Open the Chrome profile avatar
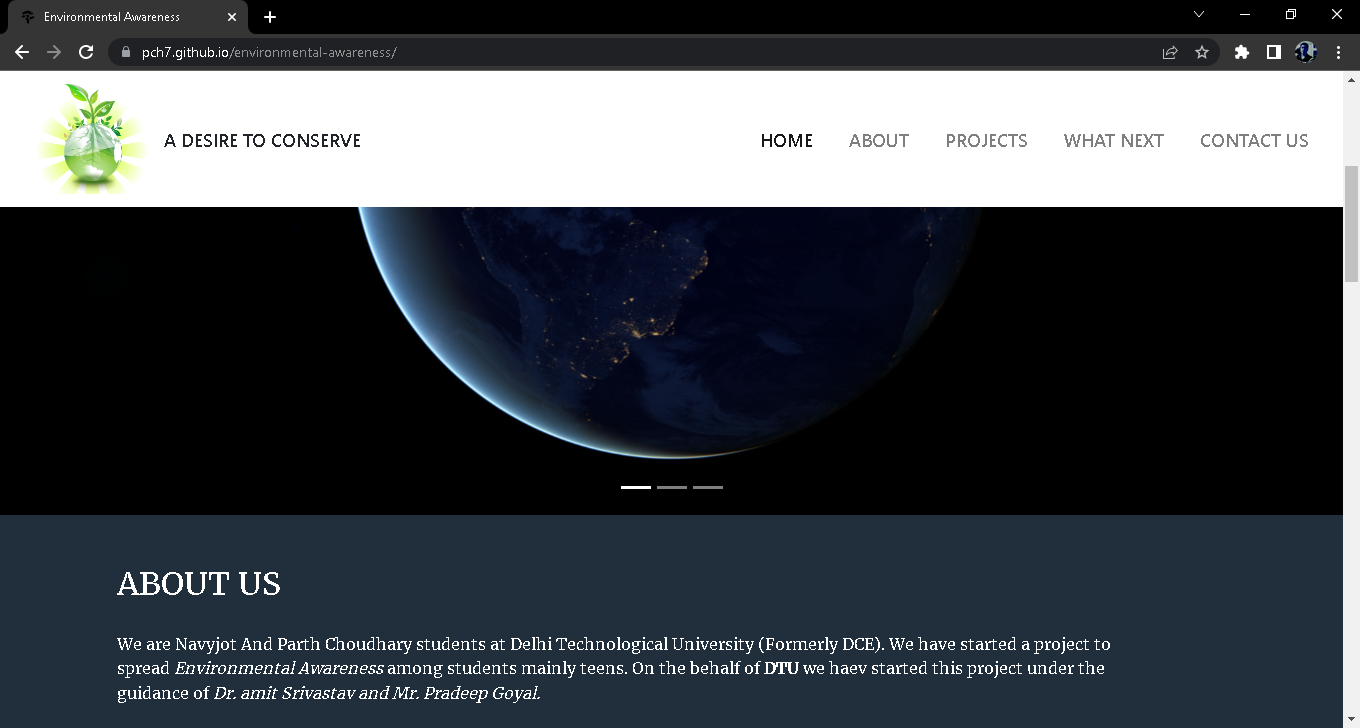The height and width of the screenshot is (728, 1360). point(1306,52)
